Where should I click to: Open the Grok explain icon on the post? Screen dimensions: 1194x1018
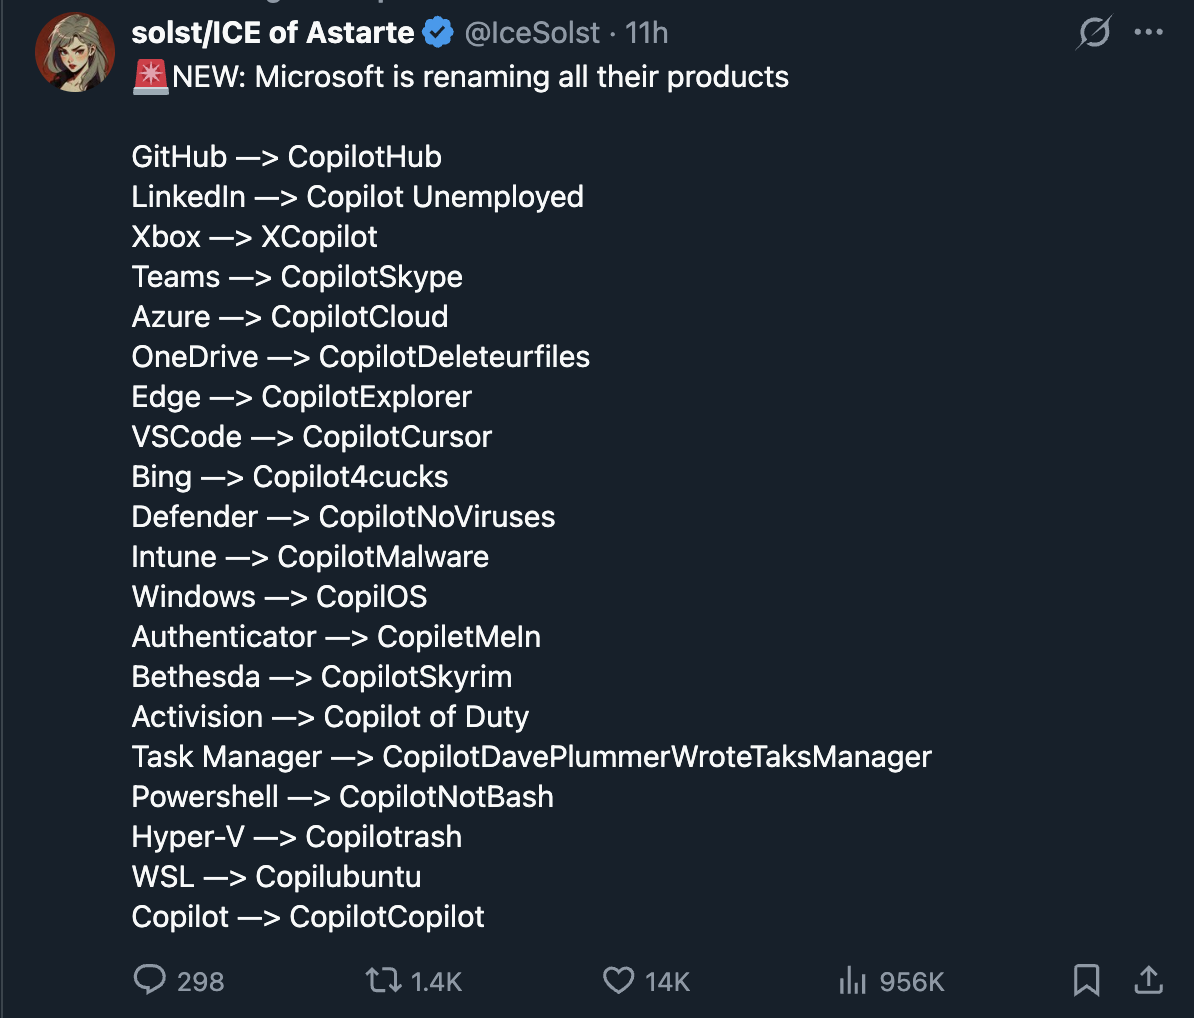[x=1094, y=33]
